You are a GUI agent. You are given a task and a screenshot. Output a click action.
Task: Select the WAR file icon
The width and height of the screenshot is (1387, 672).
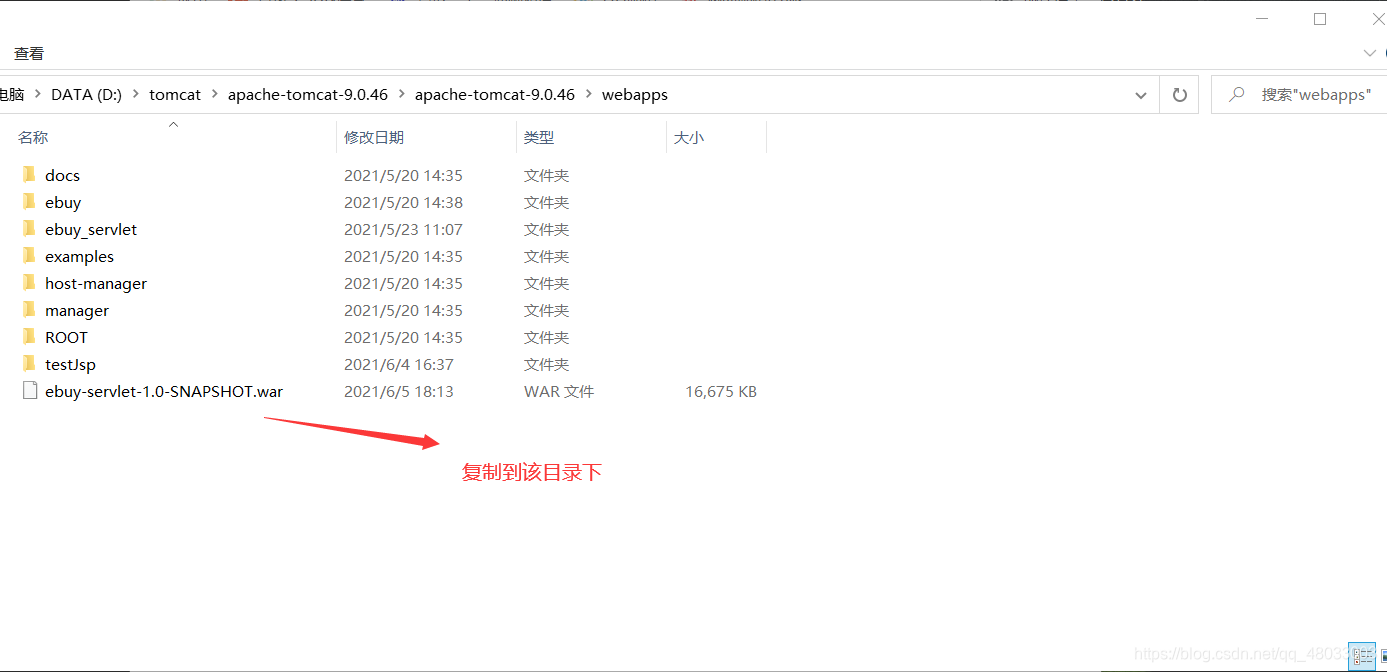pyautogui.click(x=29, y=391)
